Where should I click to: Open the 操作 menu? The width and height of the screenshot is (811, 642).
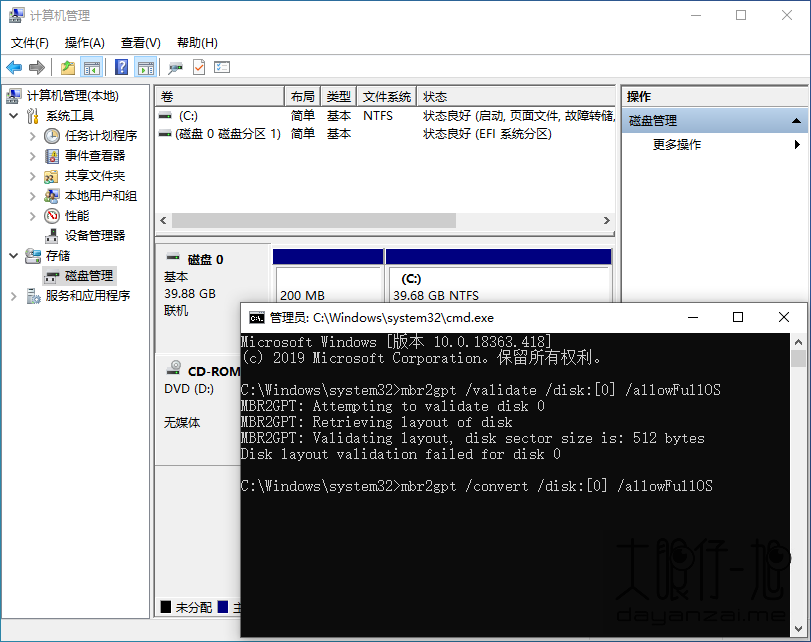(85, 44)
